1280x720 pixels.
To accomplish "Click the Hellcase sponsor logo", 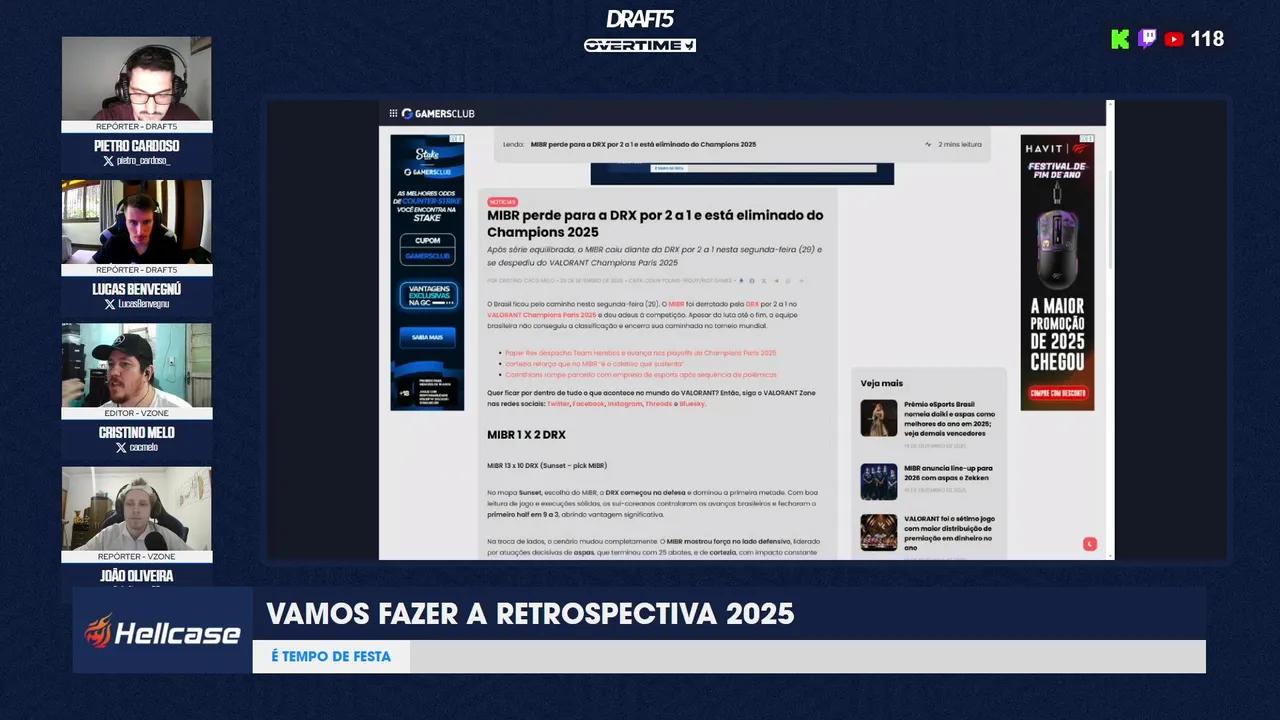I will 163,631.
